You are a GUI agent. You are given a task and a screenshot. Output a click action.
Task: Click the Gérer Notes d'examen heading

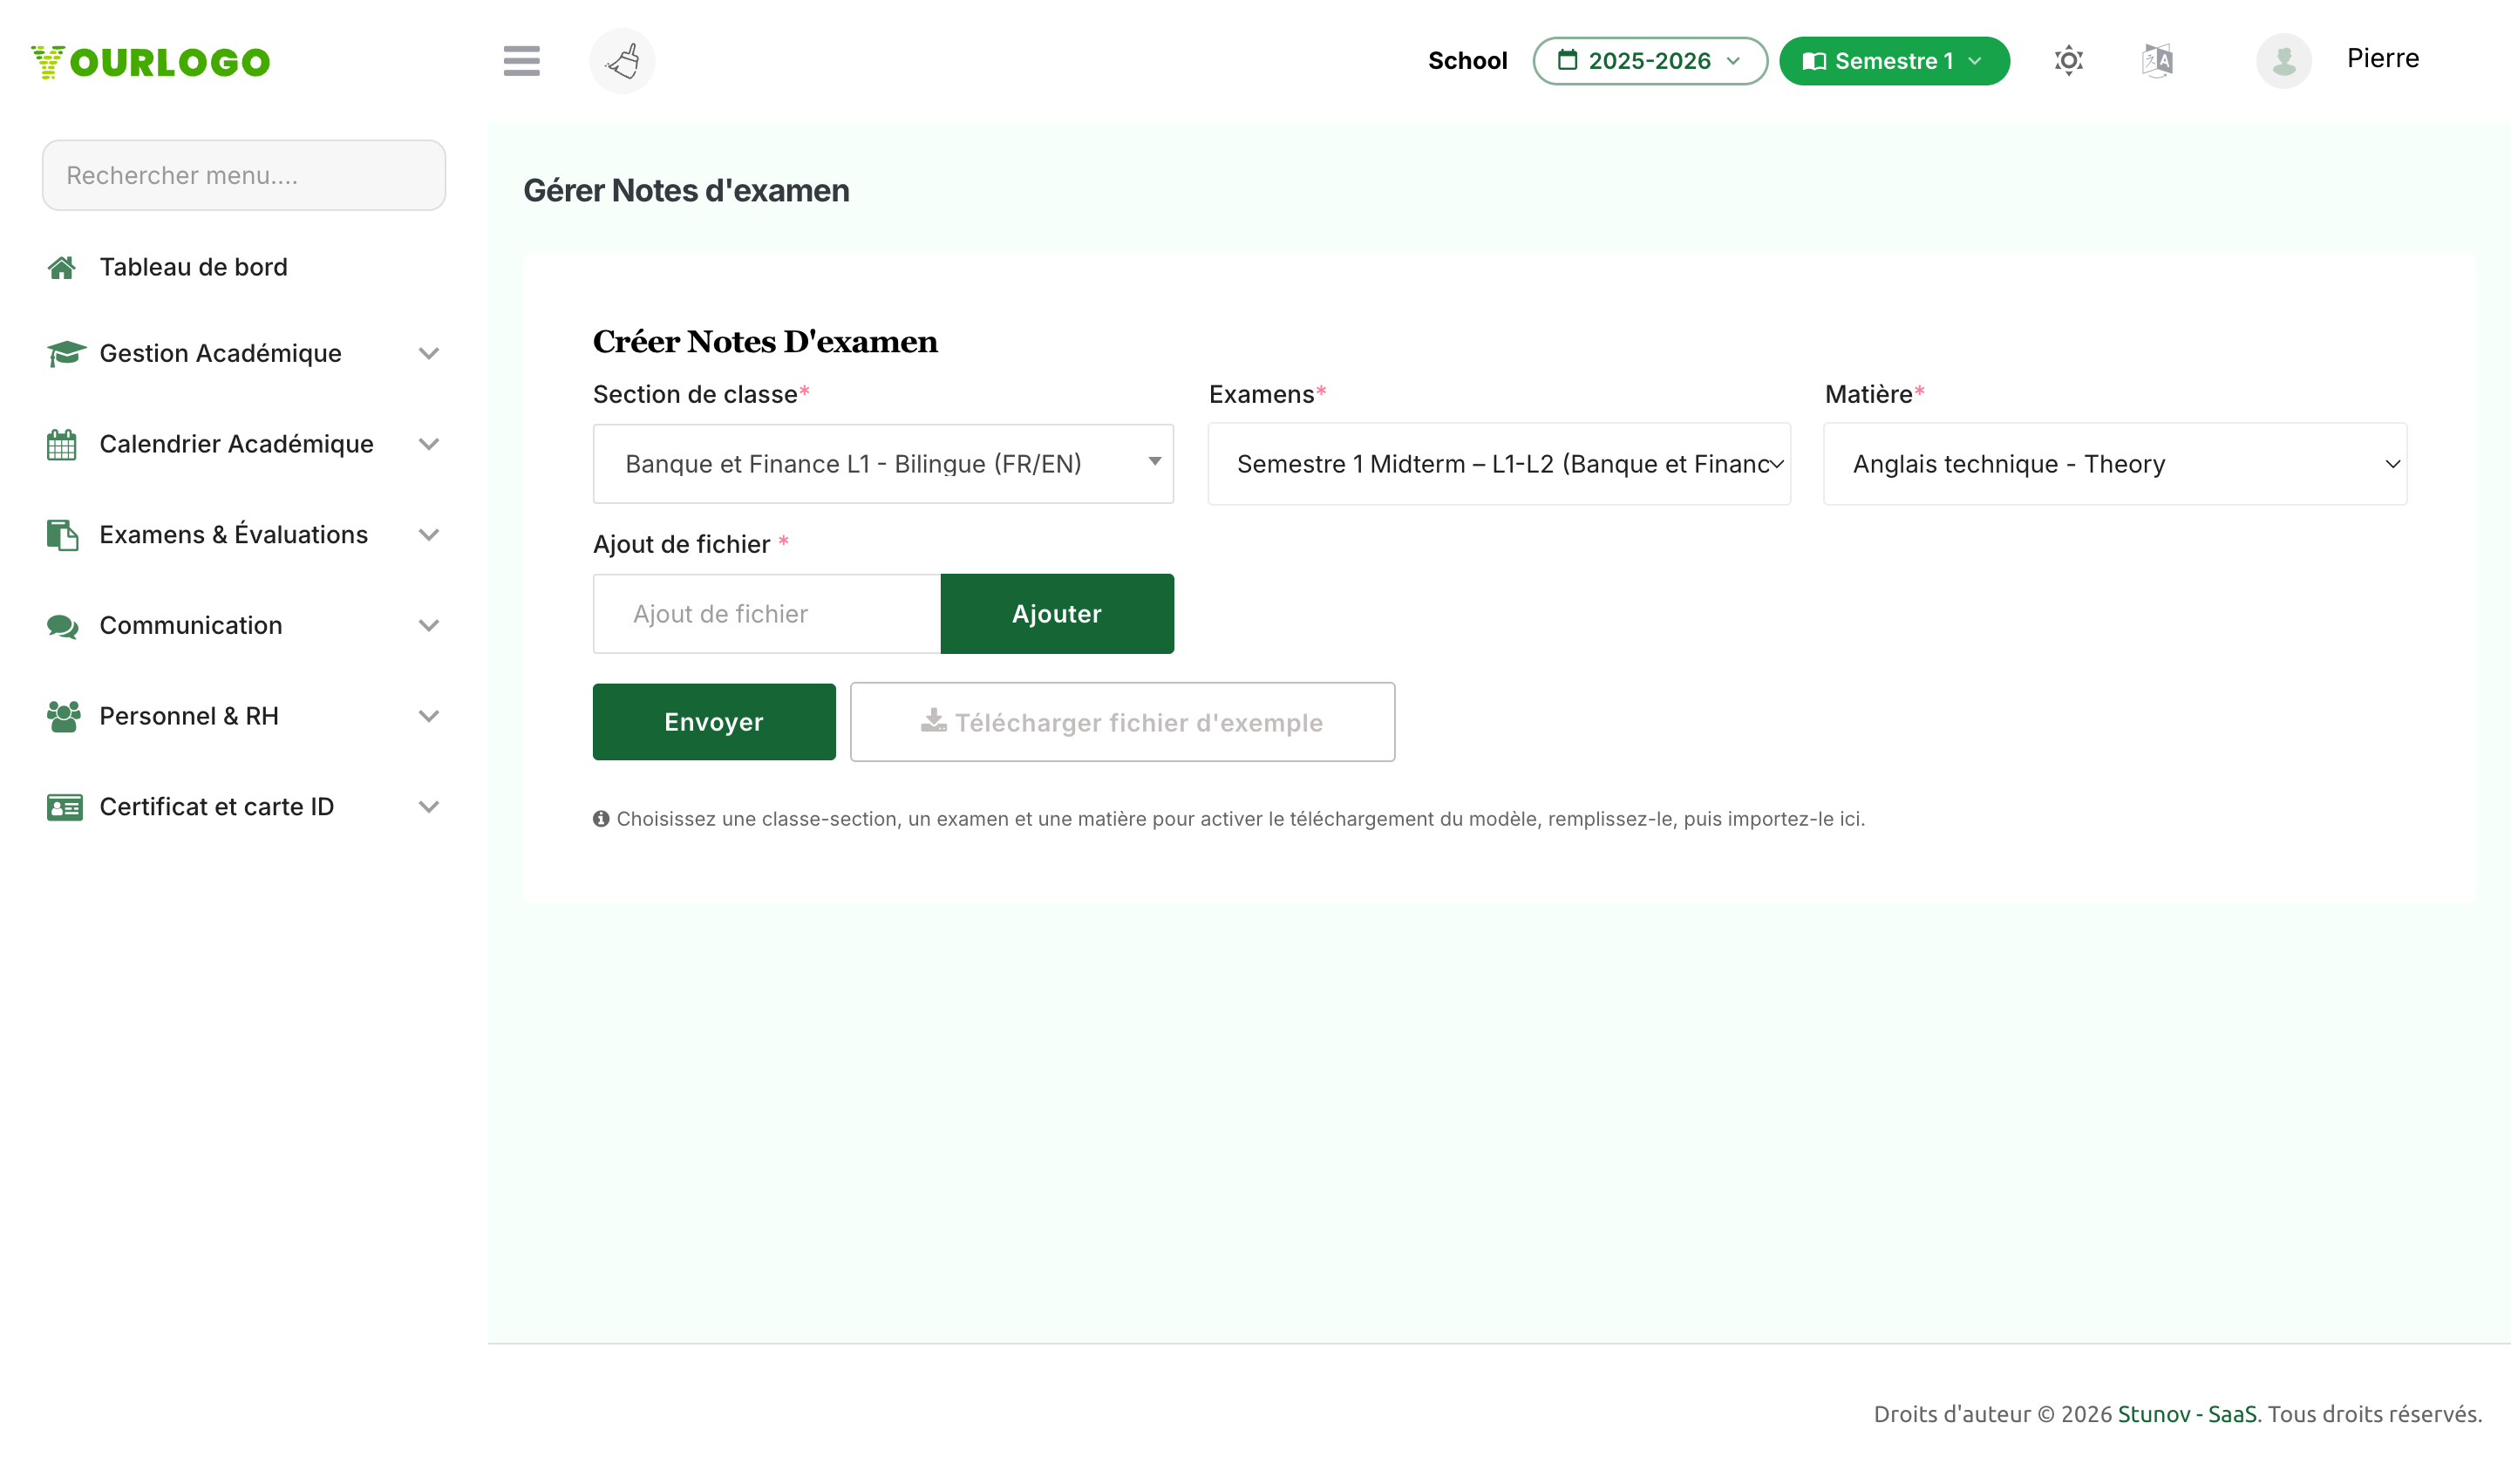(x=686, y=190)
